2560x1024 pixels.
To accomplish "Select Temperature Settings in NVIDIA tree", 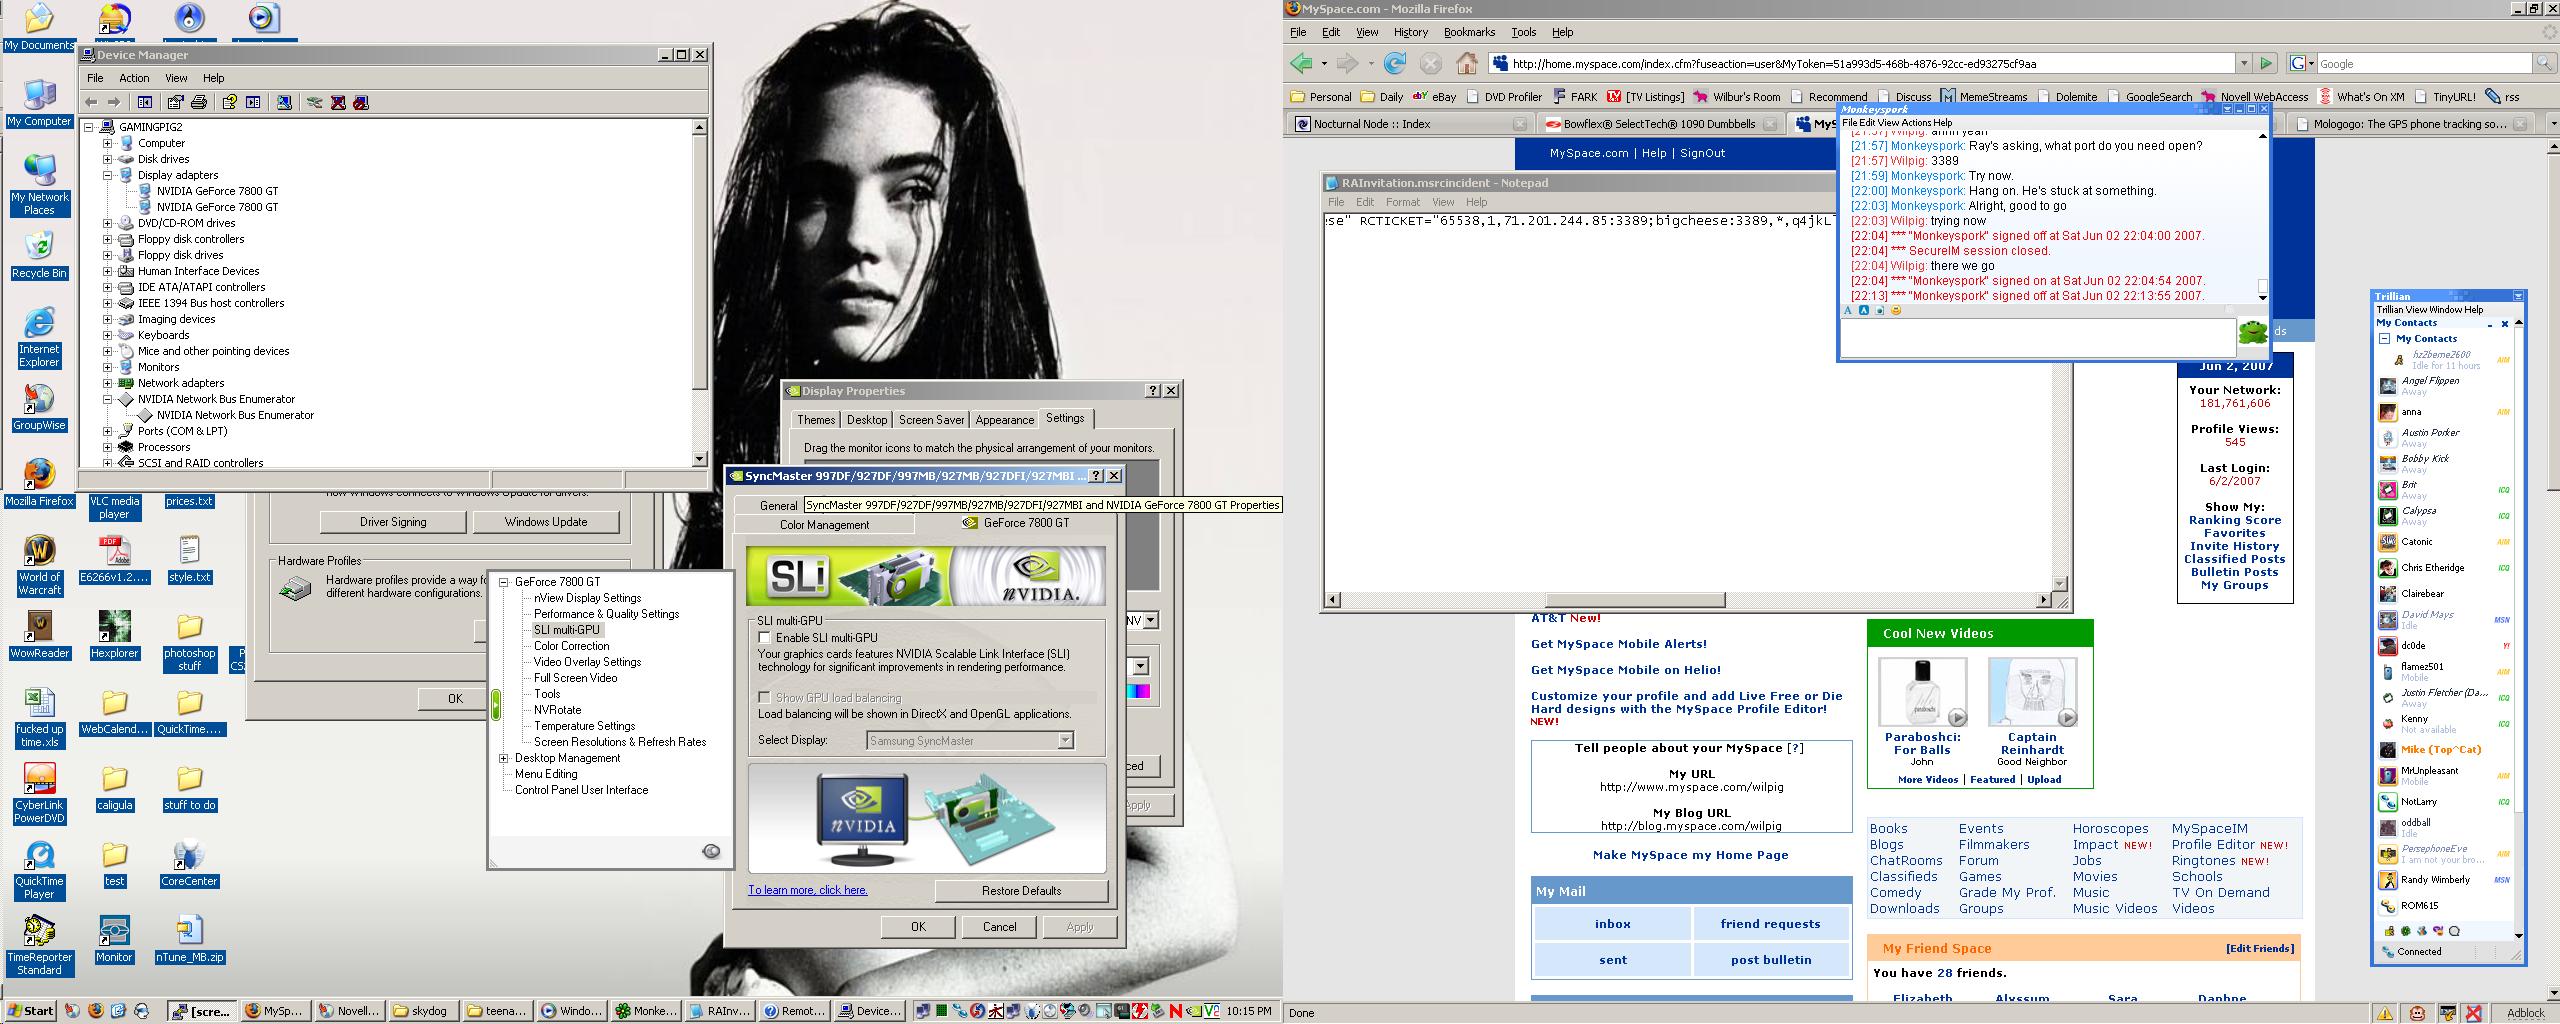I will [x=584, y=726].
